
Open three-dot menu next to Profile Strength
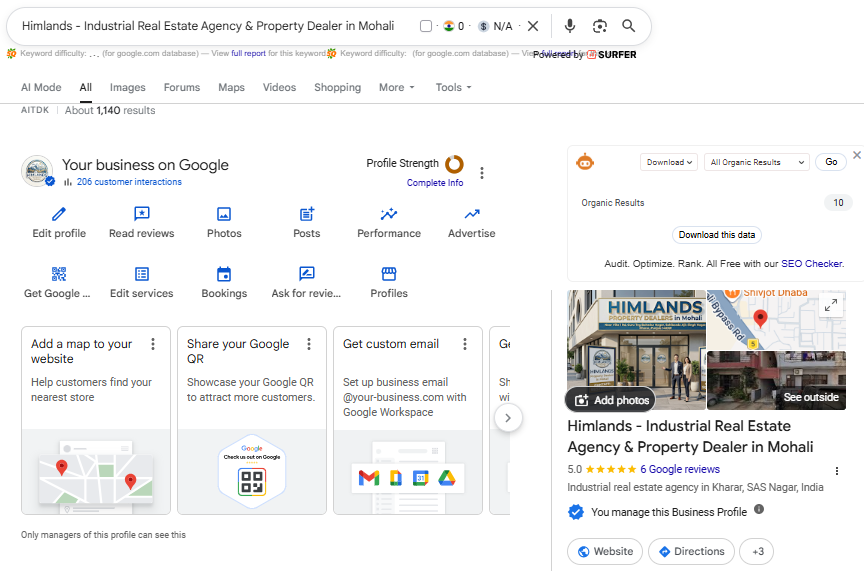point(482,173)
